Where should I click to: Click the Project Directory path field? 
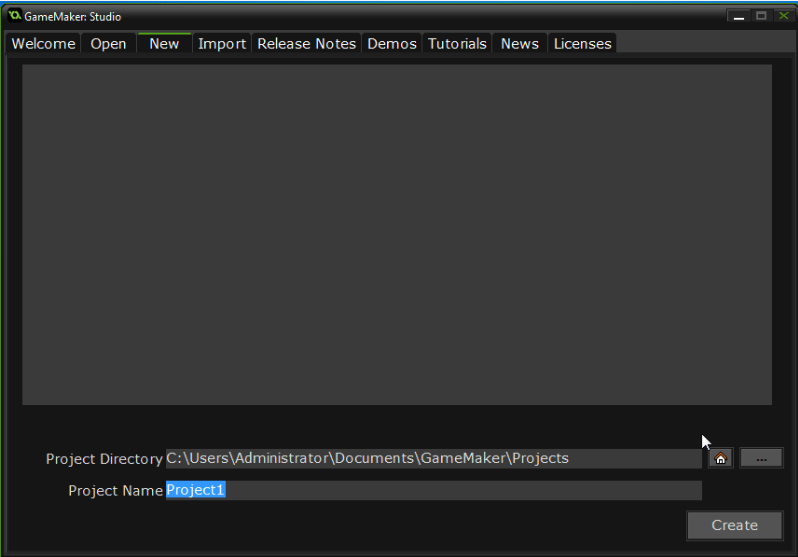434,458
